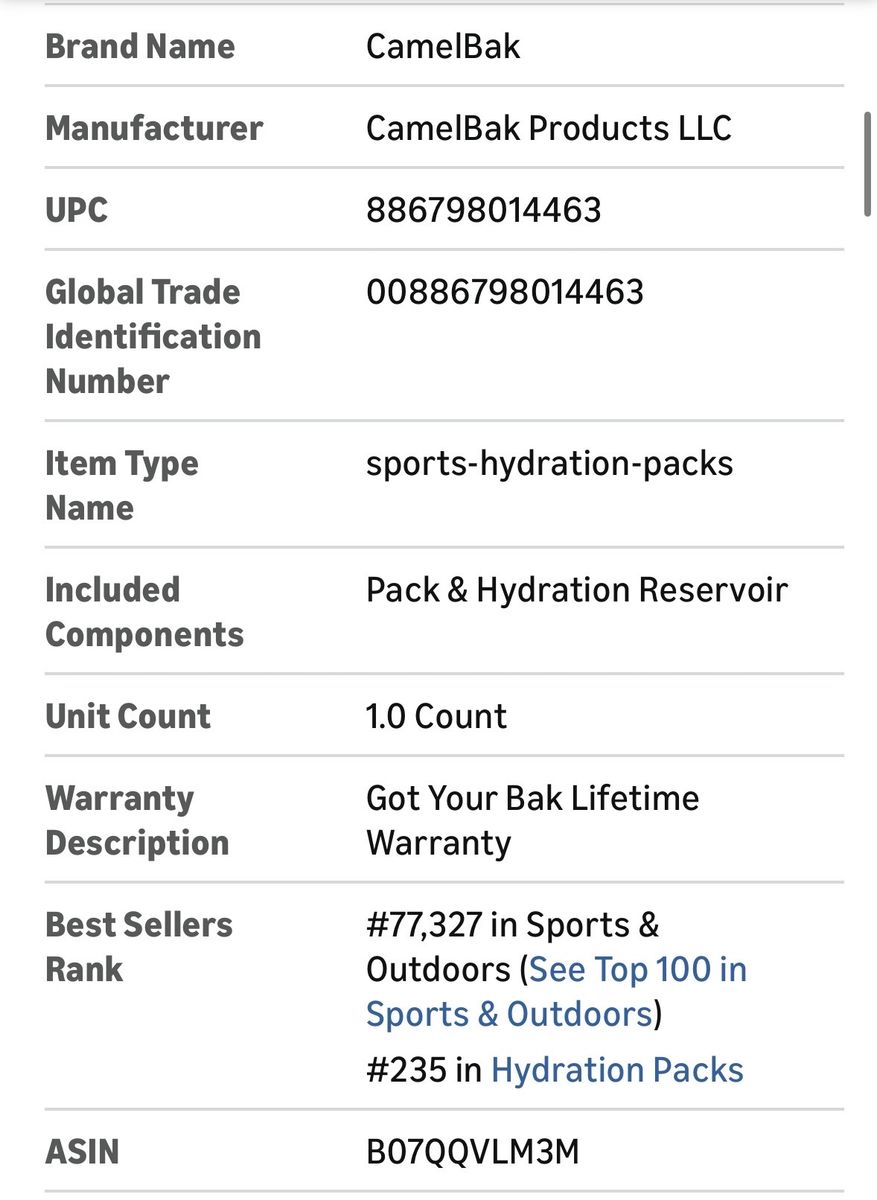
Task: Tap the sports-hydration-packs item type value
Action: (x=549, y=464)
